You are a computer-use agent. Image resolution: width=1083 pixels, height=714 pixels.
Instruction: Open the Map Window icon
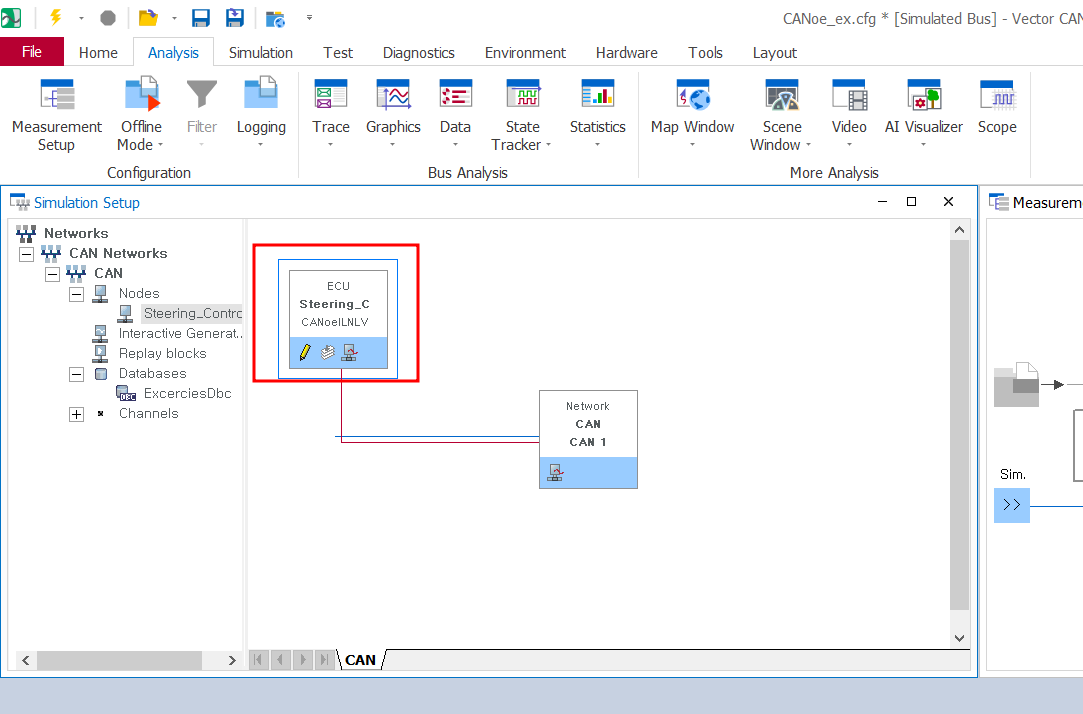click(x=693, y=95)
